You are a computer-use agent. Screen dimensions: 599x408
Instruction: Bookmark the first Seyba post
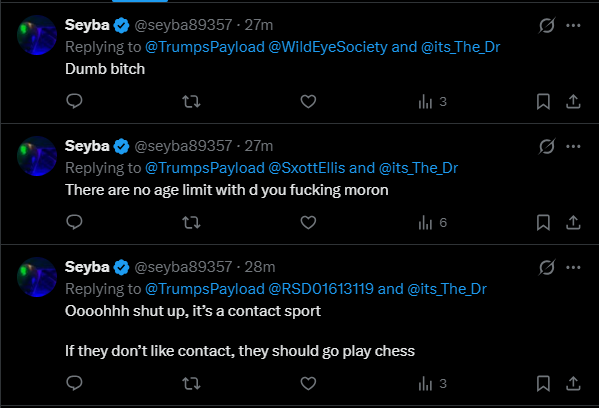543,102
